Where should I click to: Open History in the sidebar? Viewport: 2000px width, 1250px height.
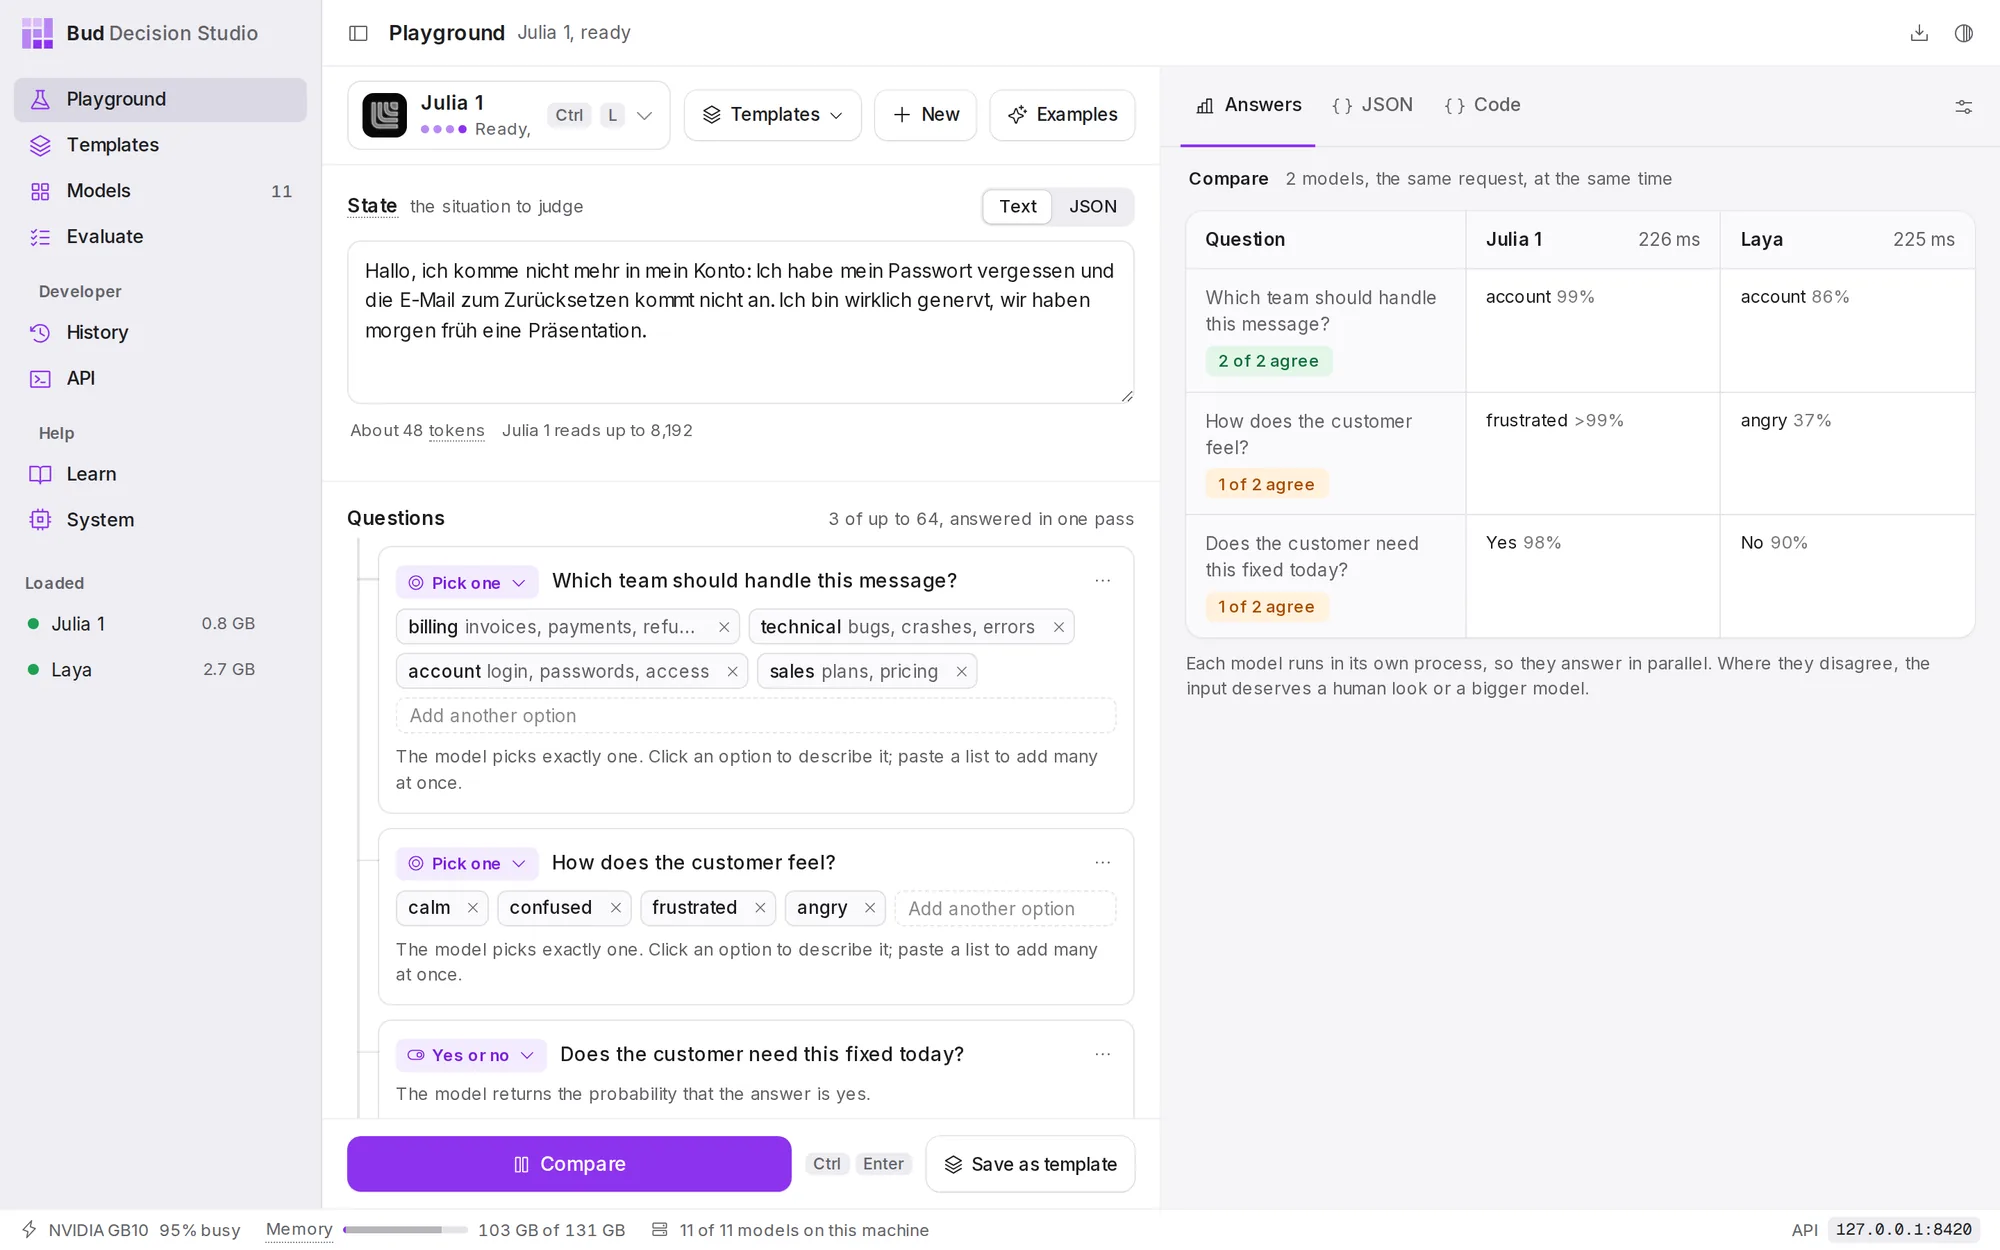tap(160, 332)
